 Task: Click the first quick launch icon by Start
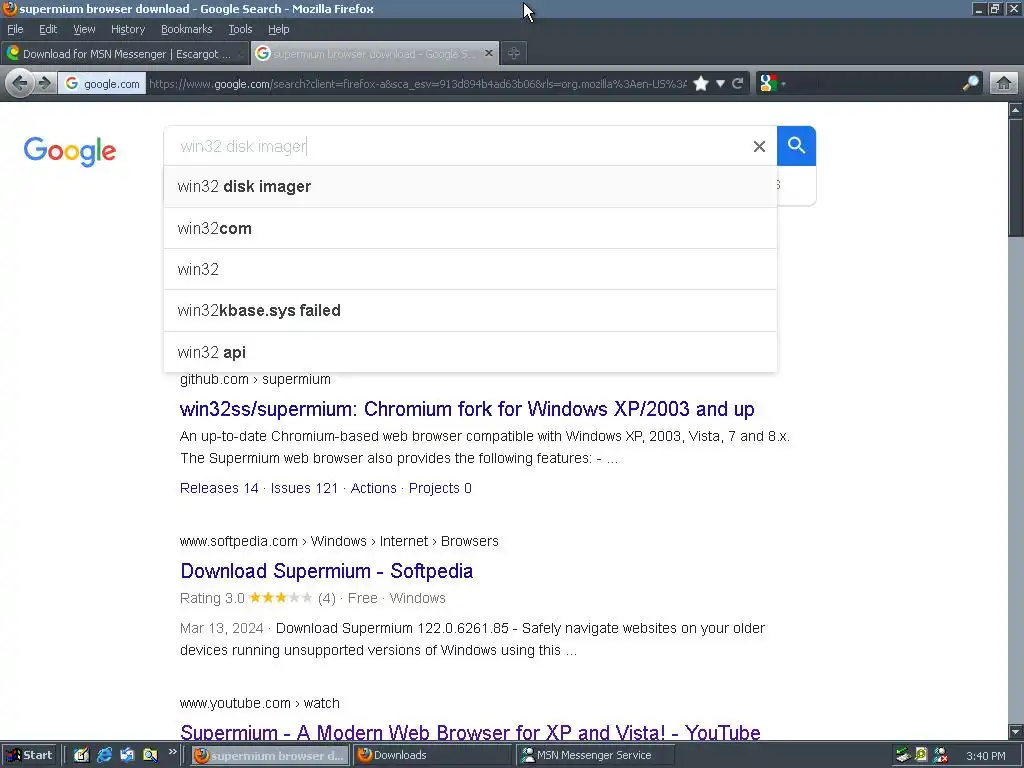(x=81, y=755)
